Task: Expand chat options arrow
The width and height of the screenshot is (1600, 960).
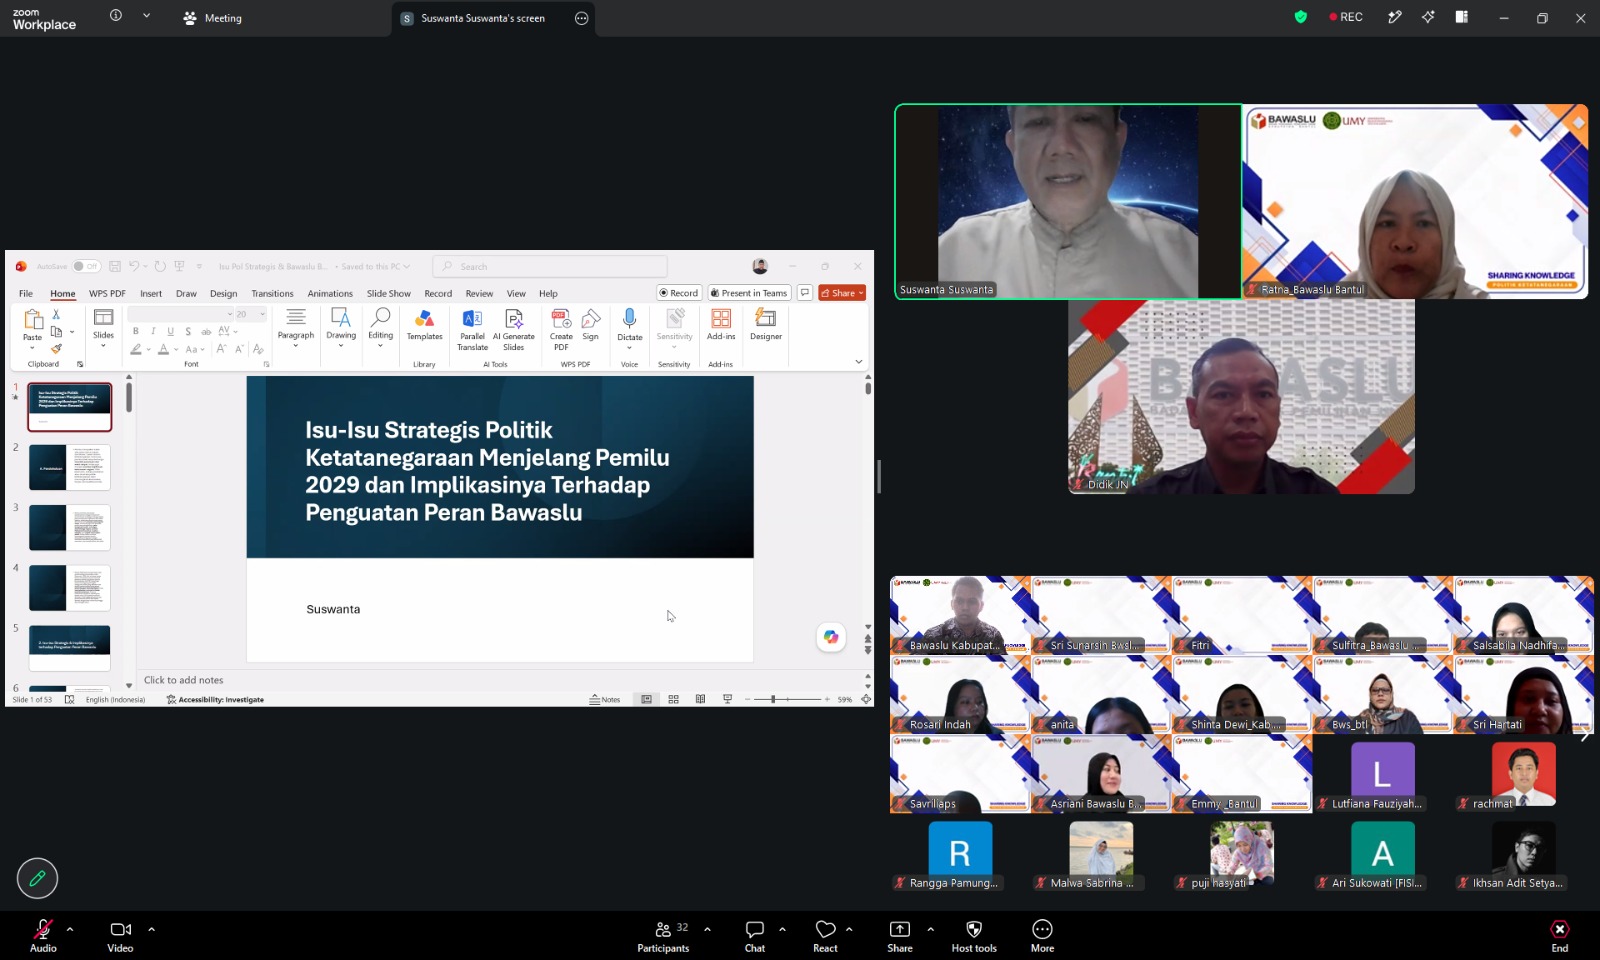Action: [782, 929]
